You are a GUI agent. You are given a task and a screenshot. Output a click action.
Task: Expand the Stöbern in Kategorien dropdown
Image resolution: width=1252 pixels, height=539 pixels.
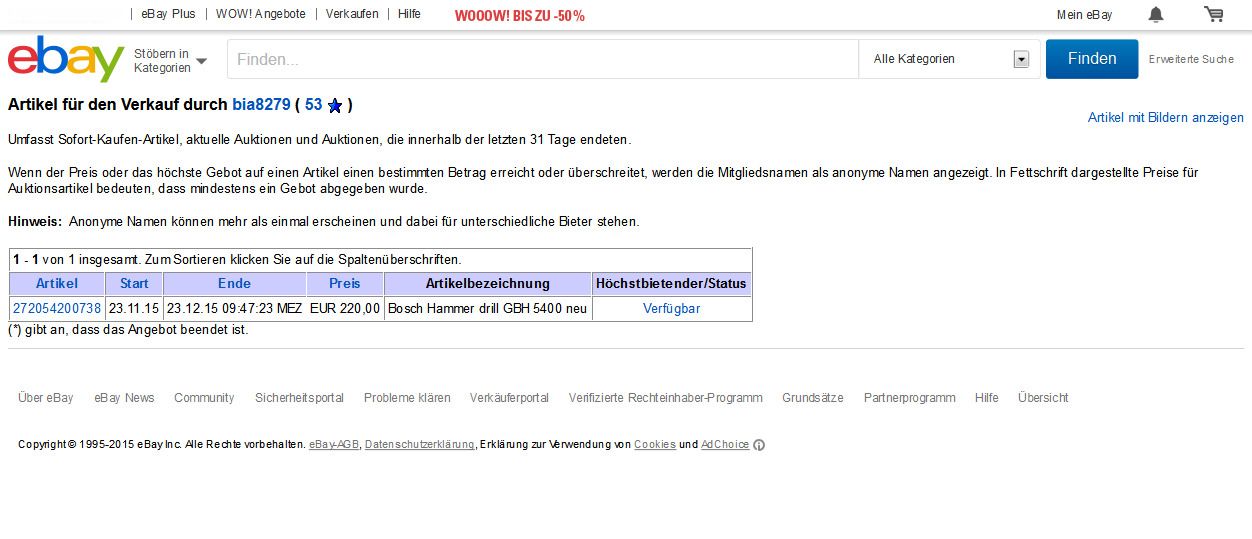coord(171,60)
